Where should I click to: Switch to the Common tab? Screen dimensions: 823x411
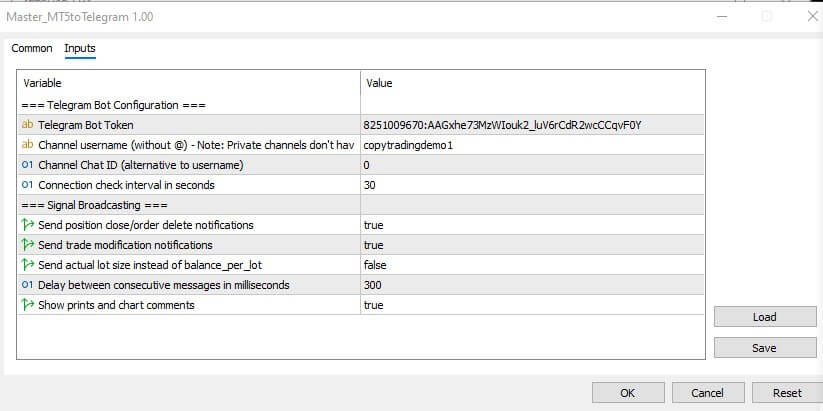[x=32, y=48]
